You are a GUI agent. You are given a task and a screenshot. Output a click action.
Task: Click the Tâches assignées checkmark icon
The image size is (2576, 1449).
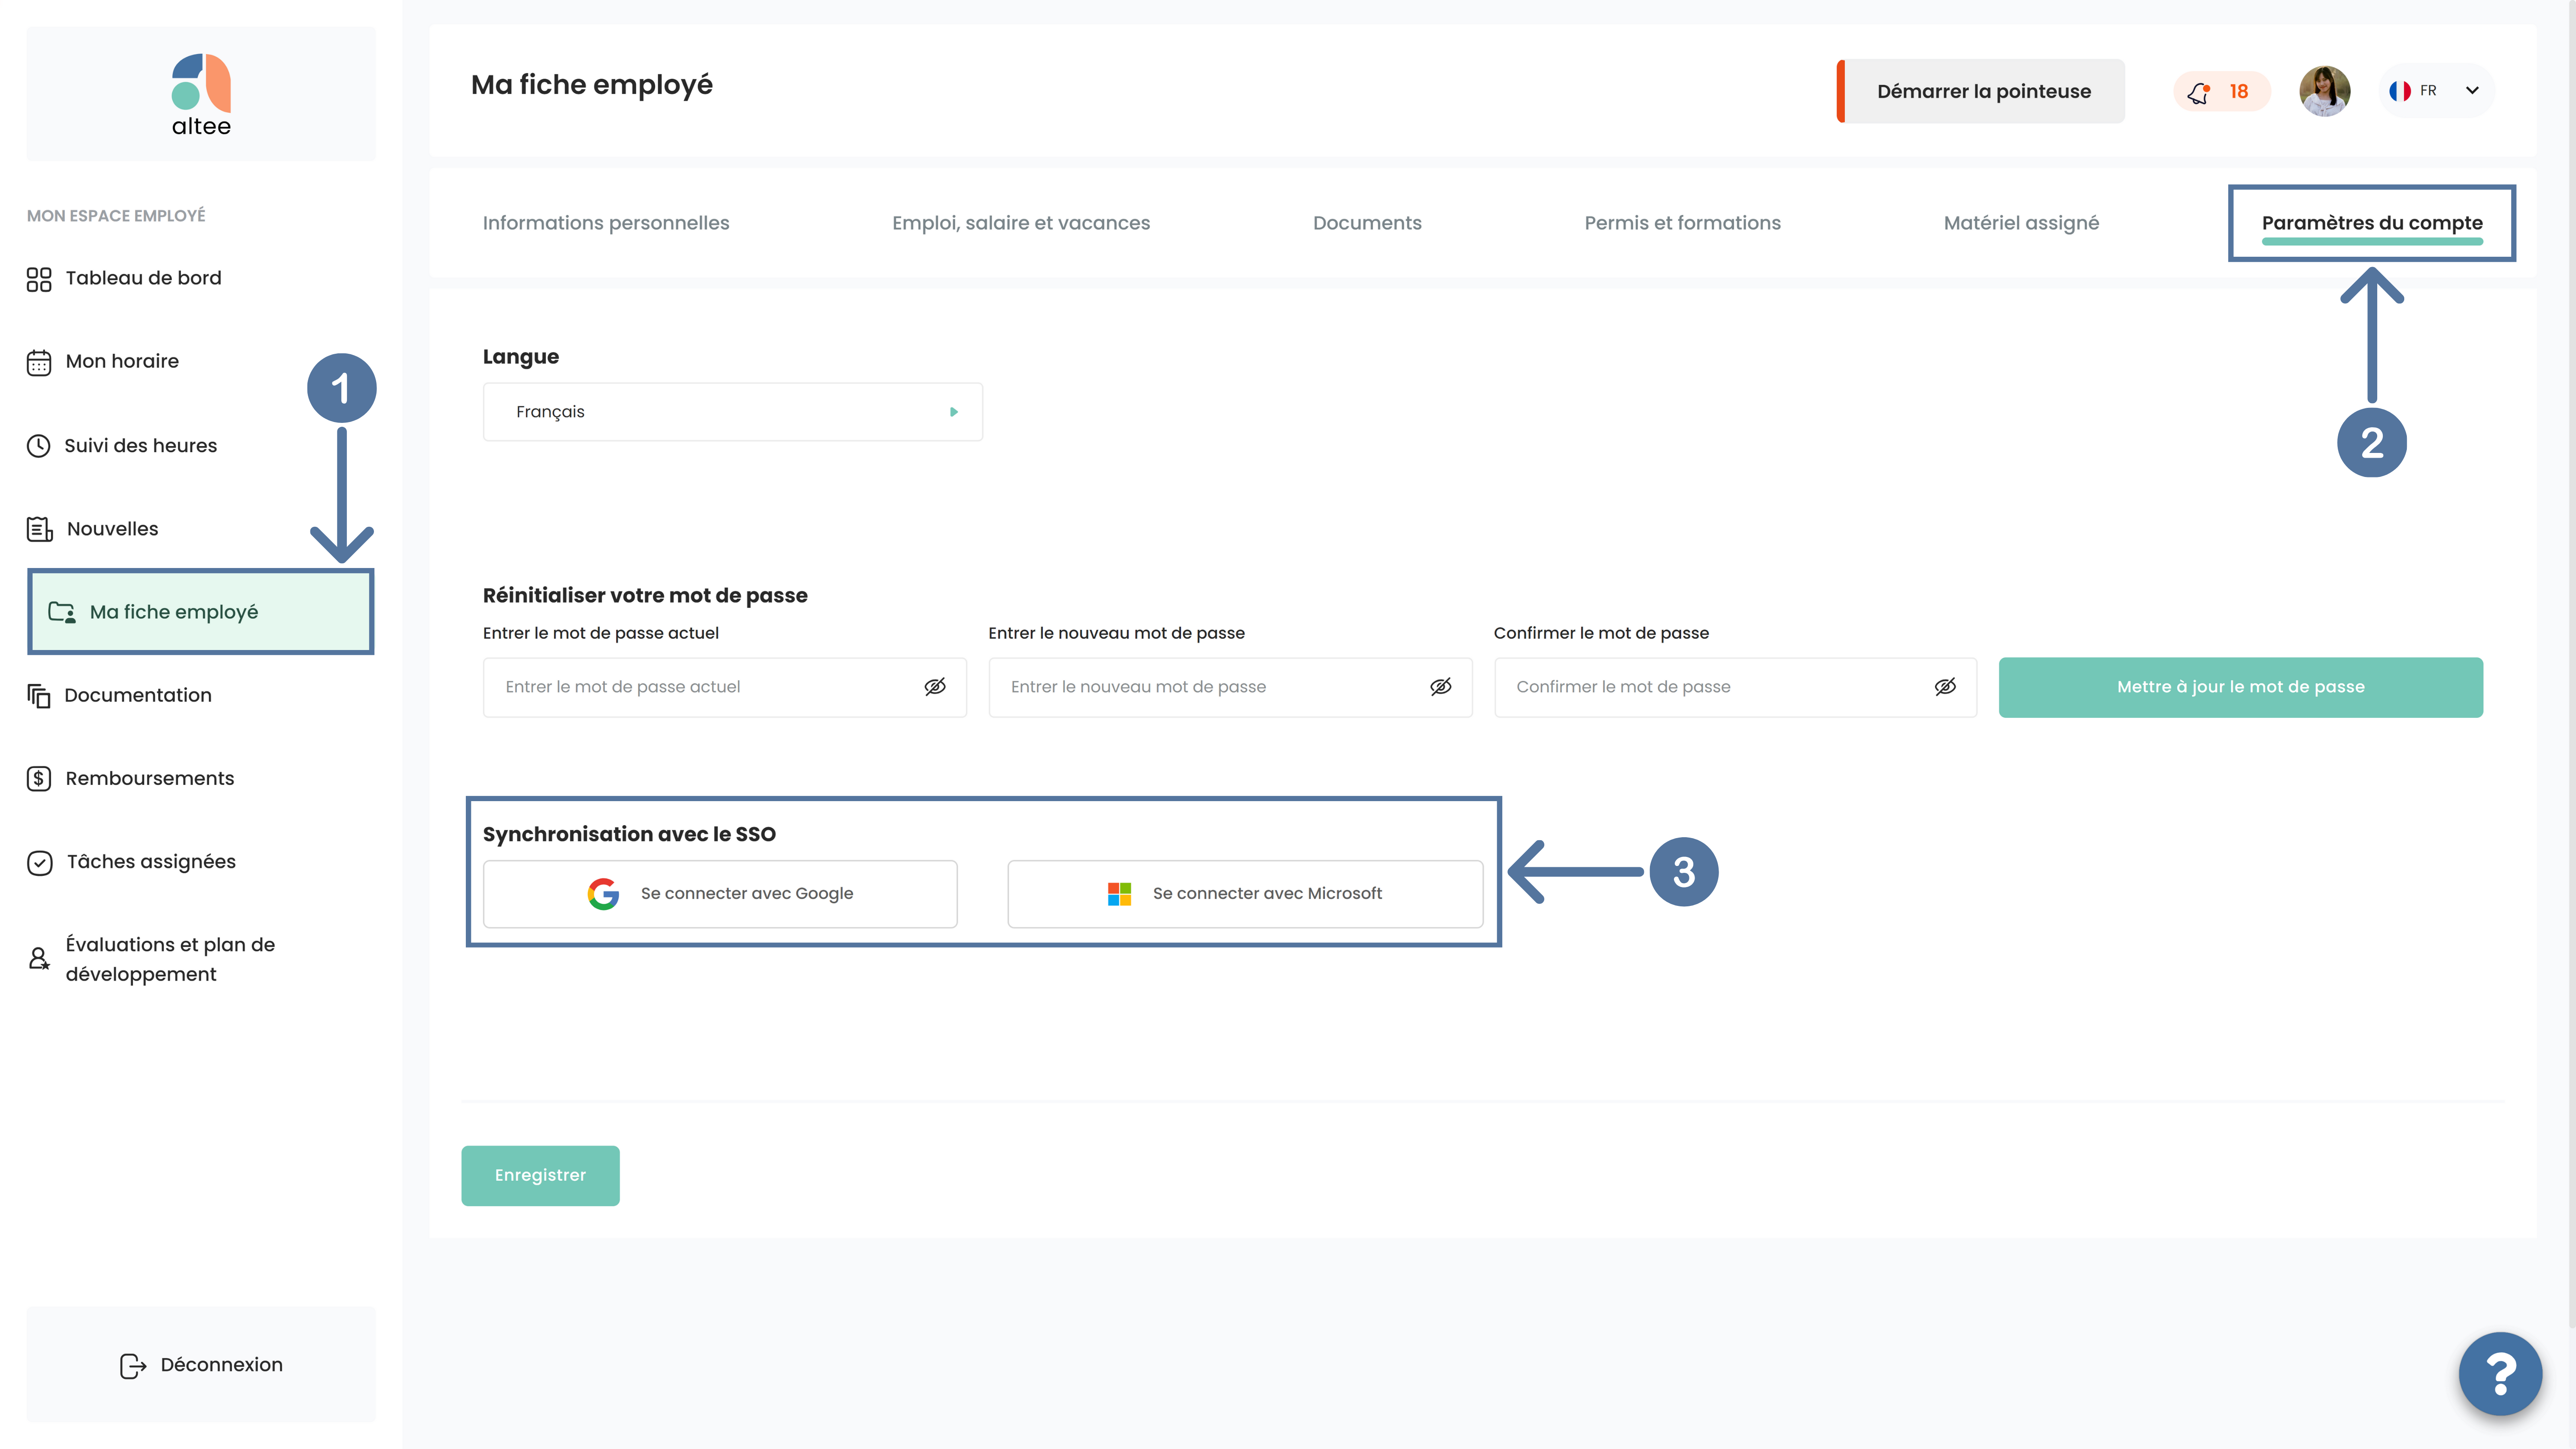pos(40,863)
